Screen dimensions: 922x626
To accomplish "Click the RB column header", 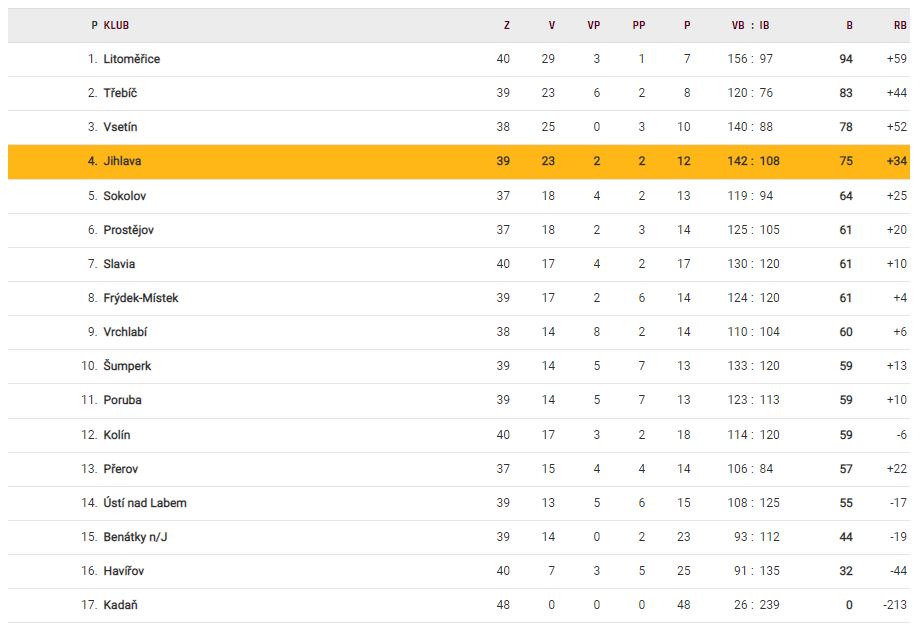I will click(900, 25).
